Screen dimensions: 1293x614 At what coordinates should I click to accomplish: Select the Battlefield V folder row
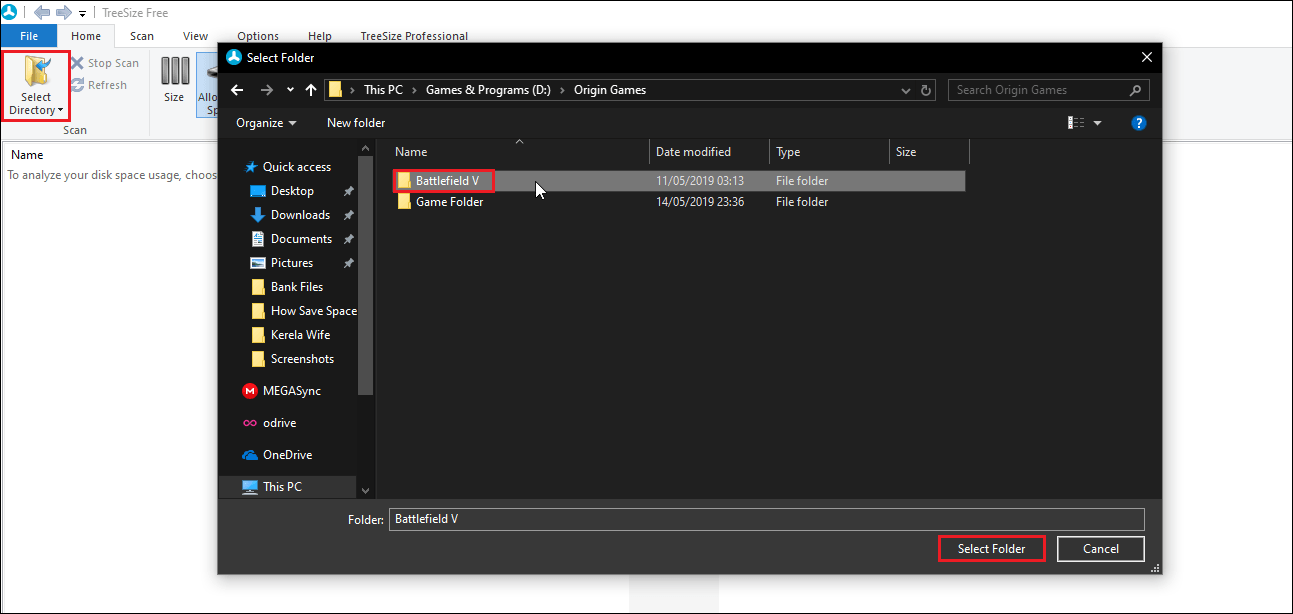tap(679, 181)
